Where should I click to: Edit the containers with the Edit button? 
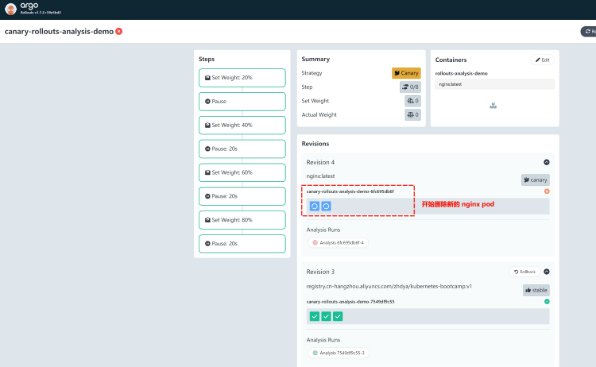point(542,60)
